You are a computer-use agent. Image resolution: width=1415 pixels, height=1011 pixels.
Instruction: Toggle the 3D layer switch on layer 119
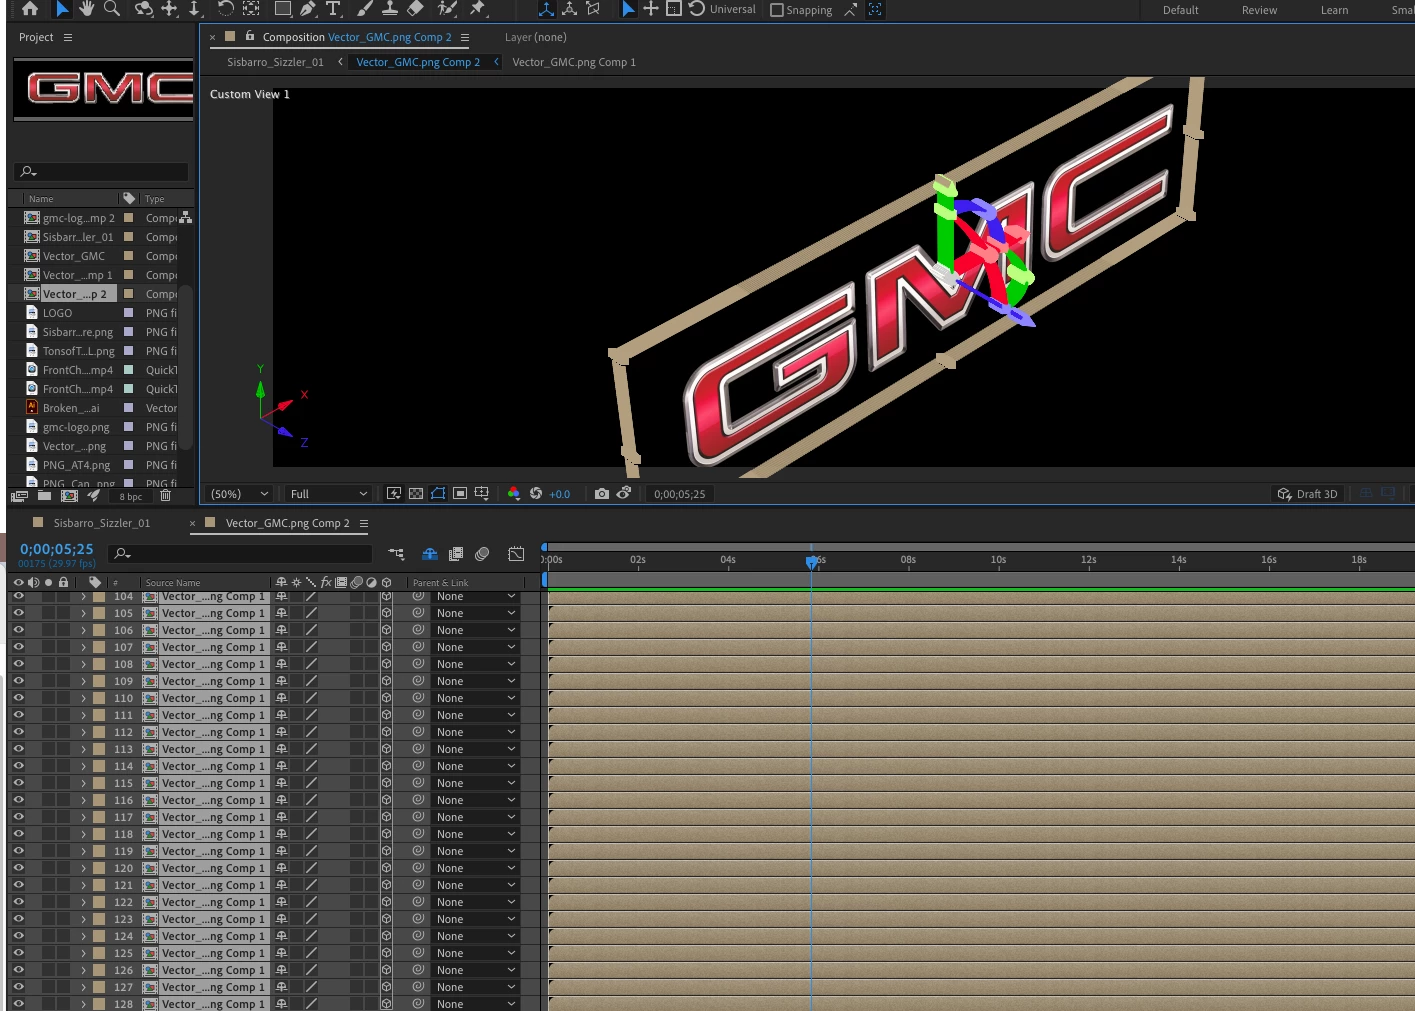tap(386, 851)
